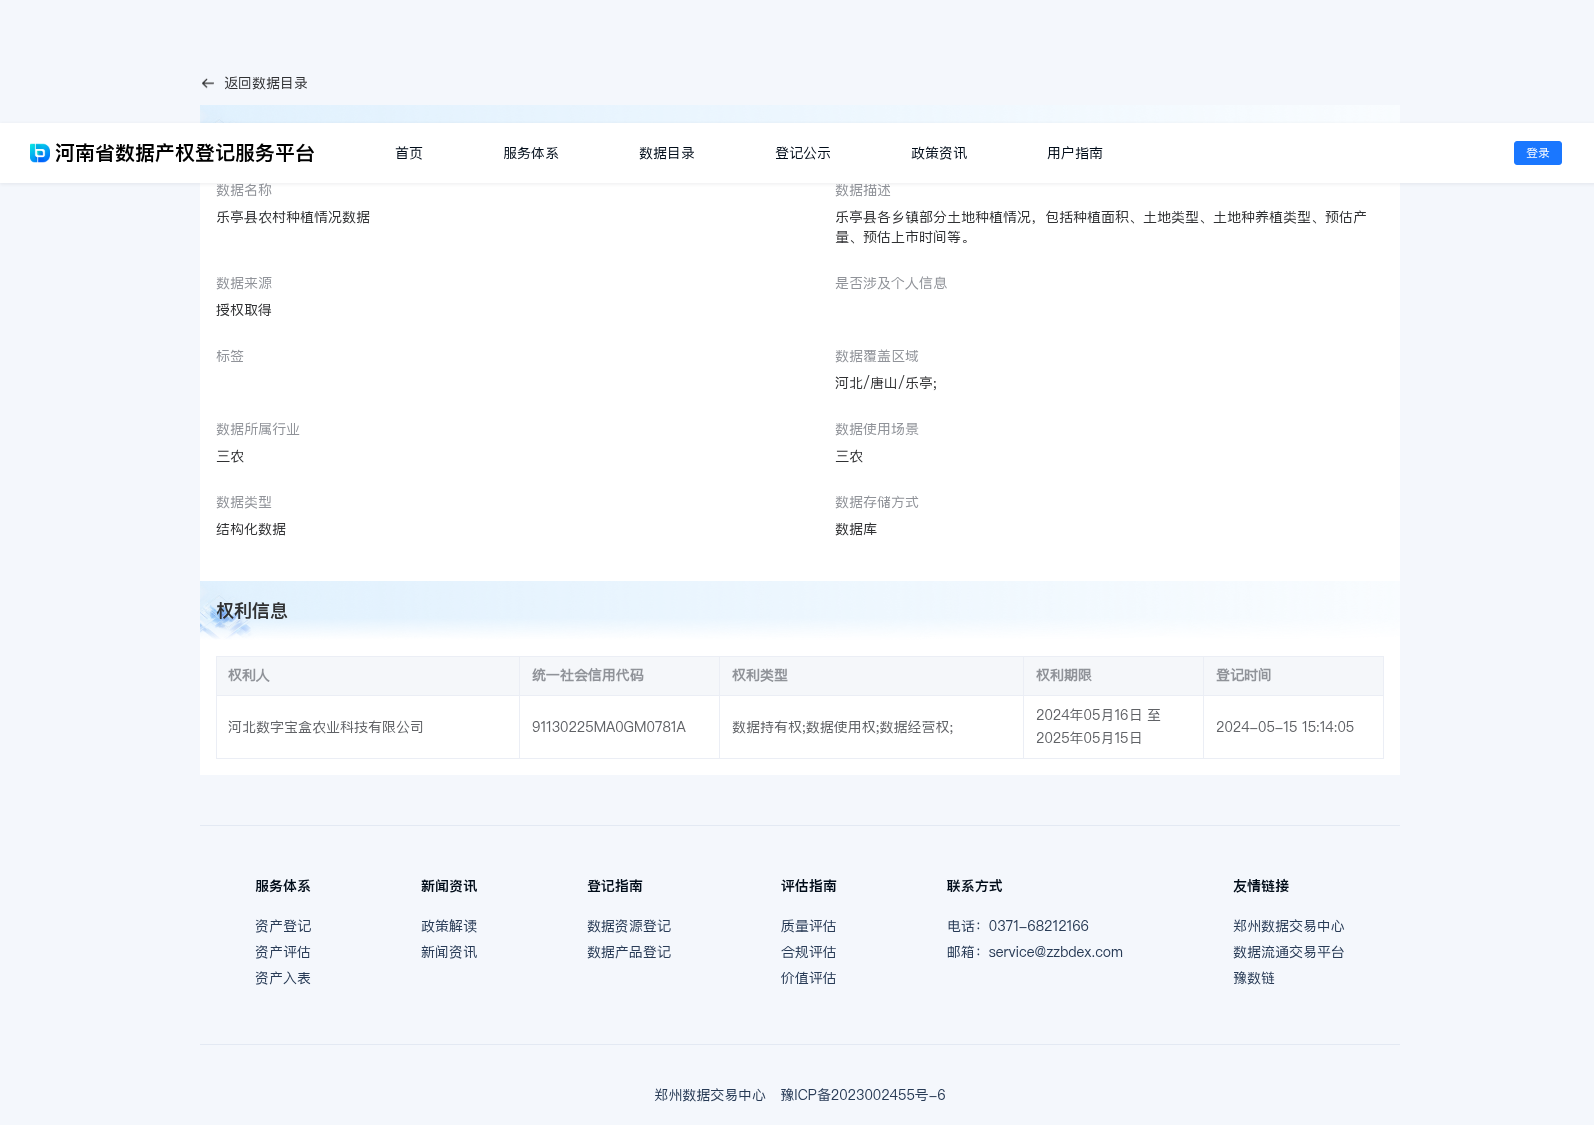The width and height of the screenshot is (1594, 1125).
Task: Click the 权利信息 section heading
Action: (x=252, y=611)
